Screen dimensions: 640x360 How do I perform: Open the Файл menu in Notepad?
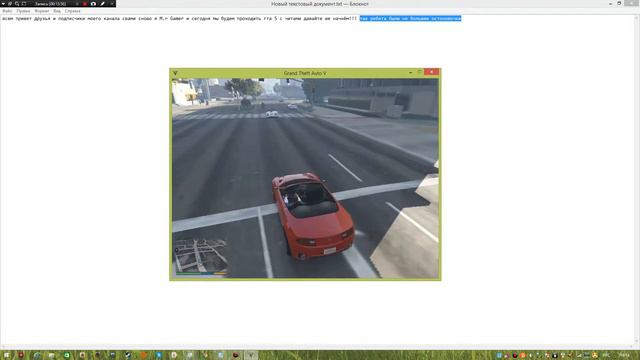click(7, 11)
